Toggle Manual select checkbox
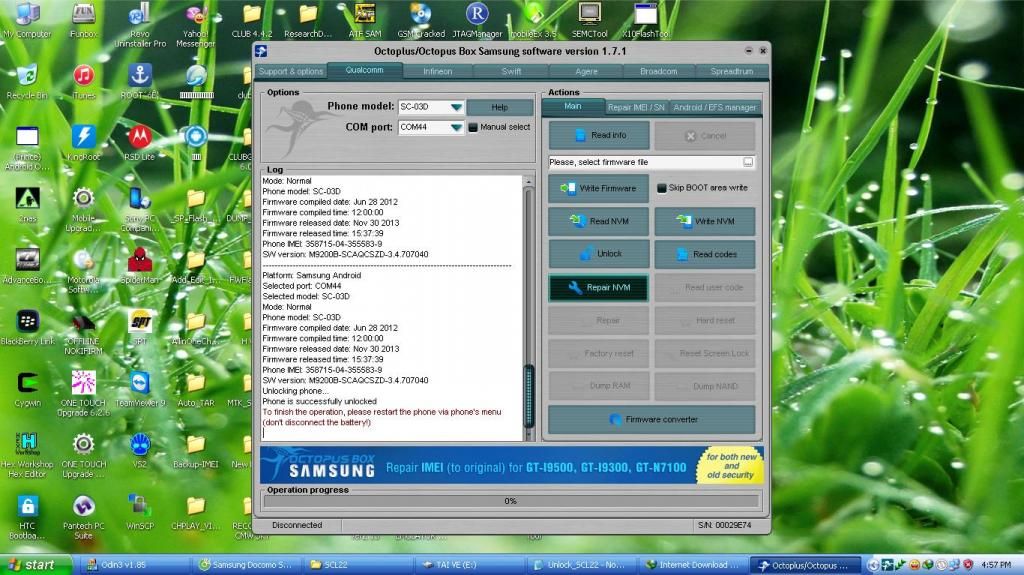The height and width of the screenshot is (575, 1024). [x=473, y=127]
